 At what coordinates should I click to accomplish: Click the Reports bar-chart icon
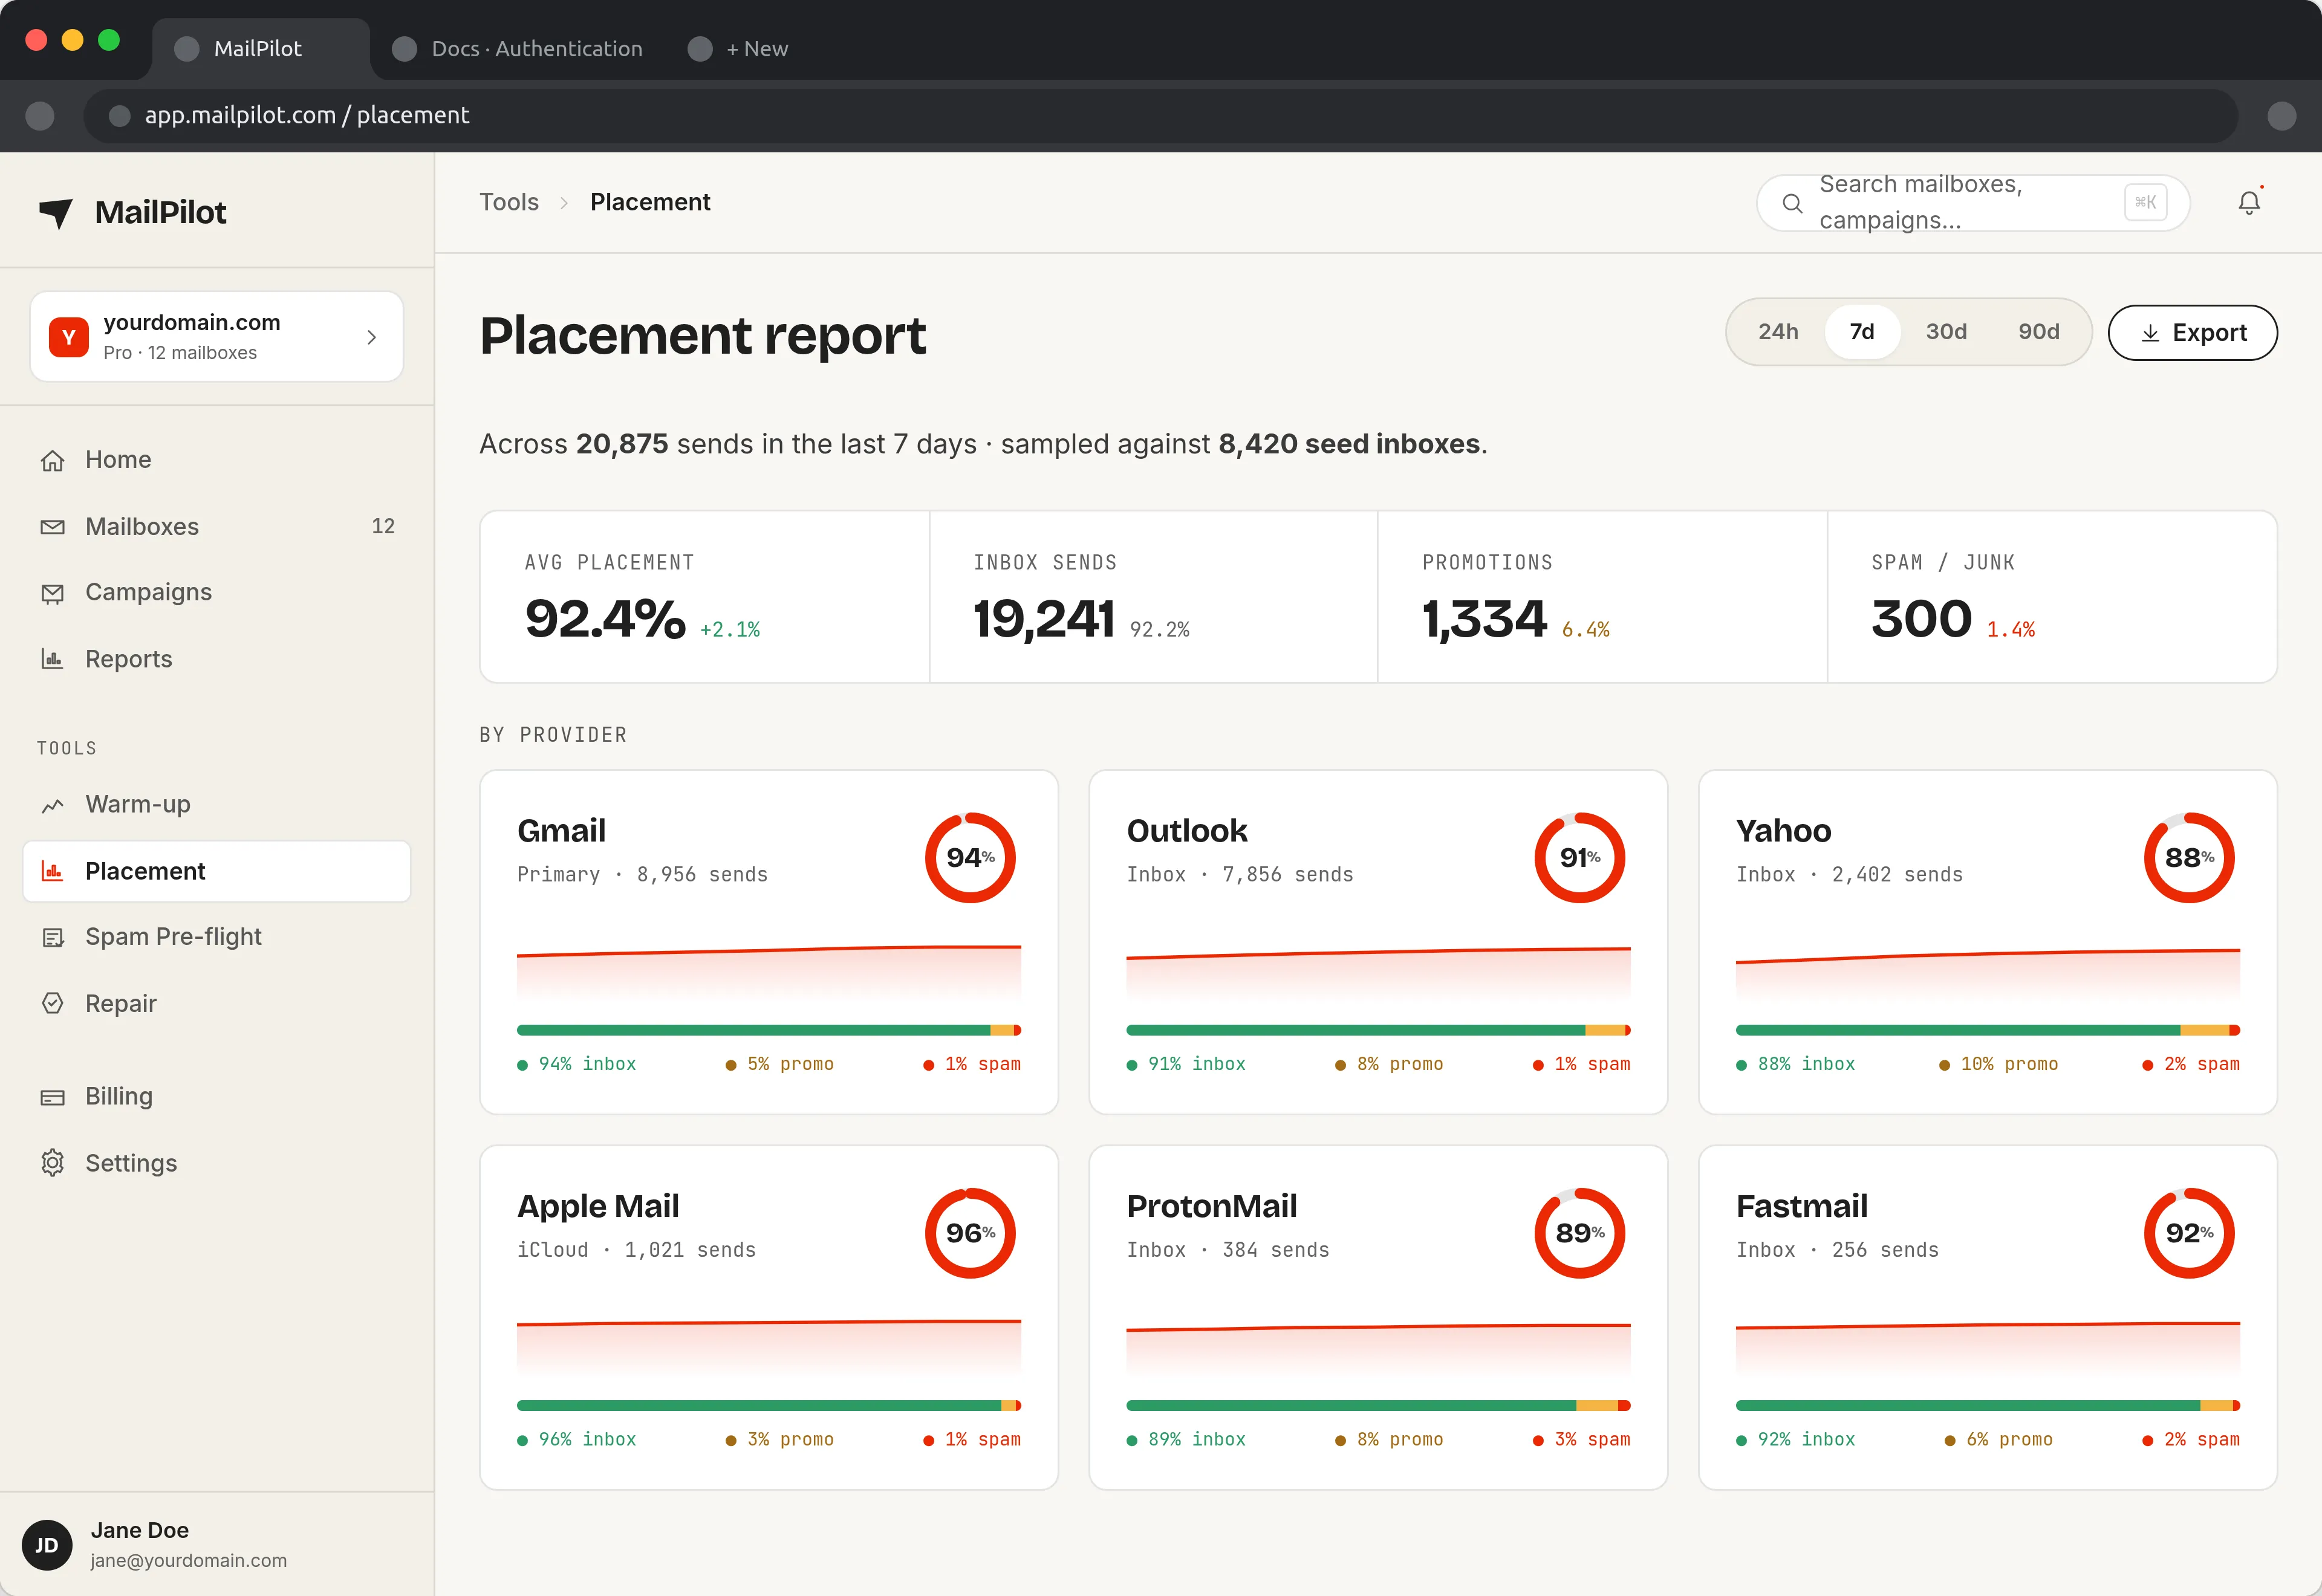(52, 659)
